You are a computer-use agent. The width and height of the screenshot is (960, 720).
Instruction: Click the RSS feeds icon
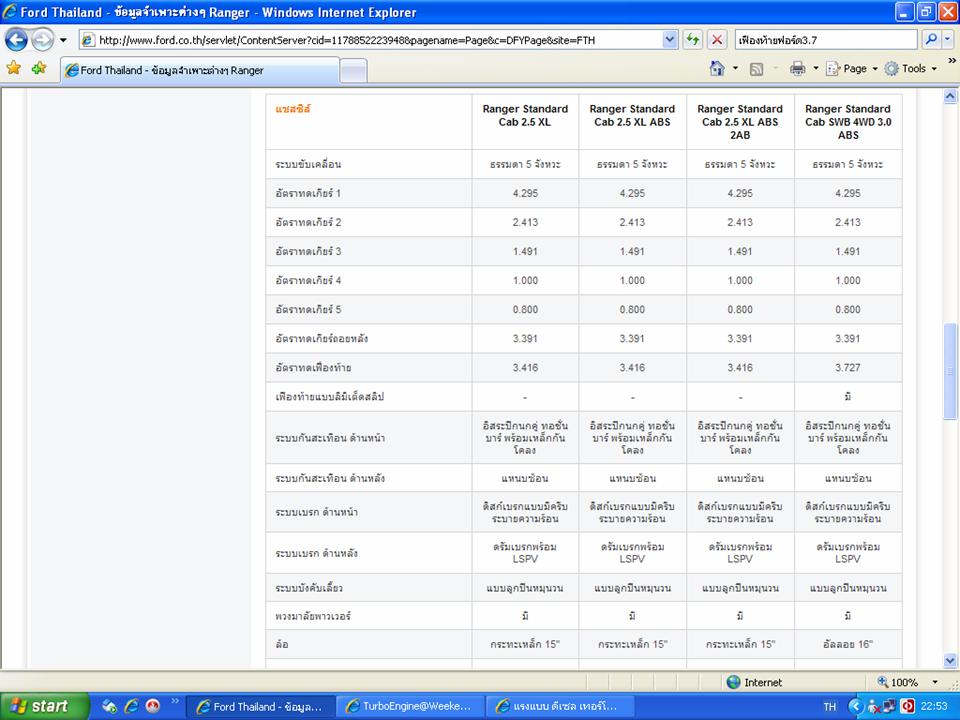(x=757, y=69)
